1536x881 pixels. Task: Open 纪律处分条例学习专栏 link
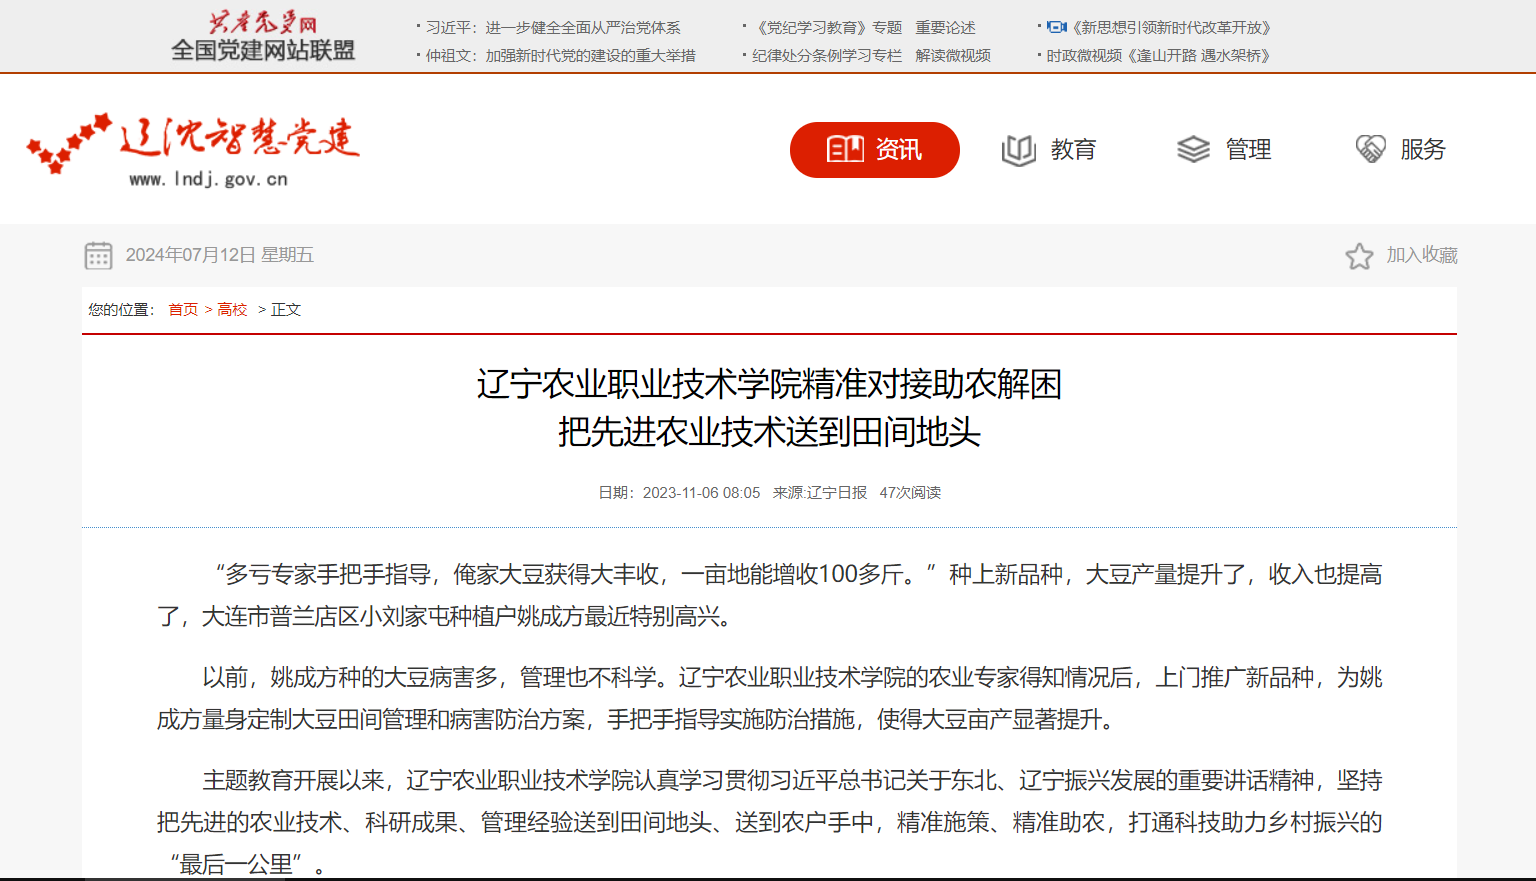826,56
